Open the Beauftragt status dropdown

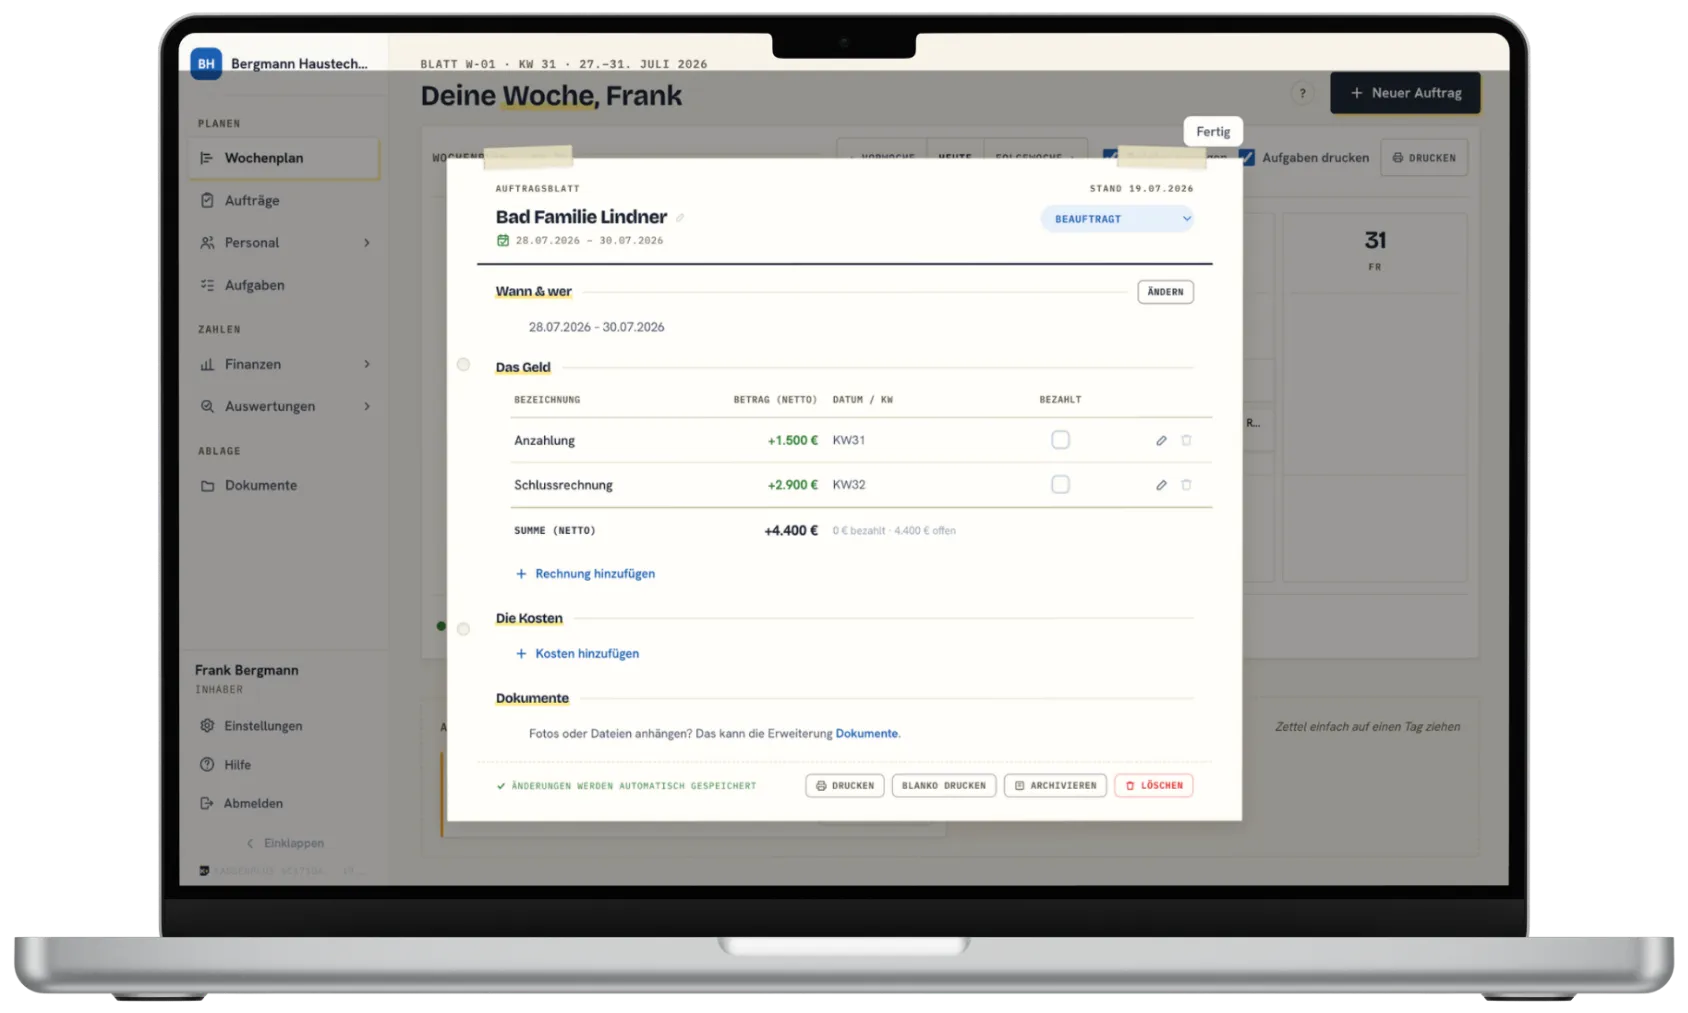1117,219
